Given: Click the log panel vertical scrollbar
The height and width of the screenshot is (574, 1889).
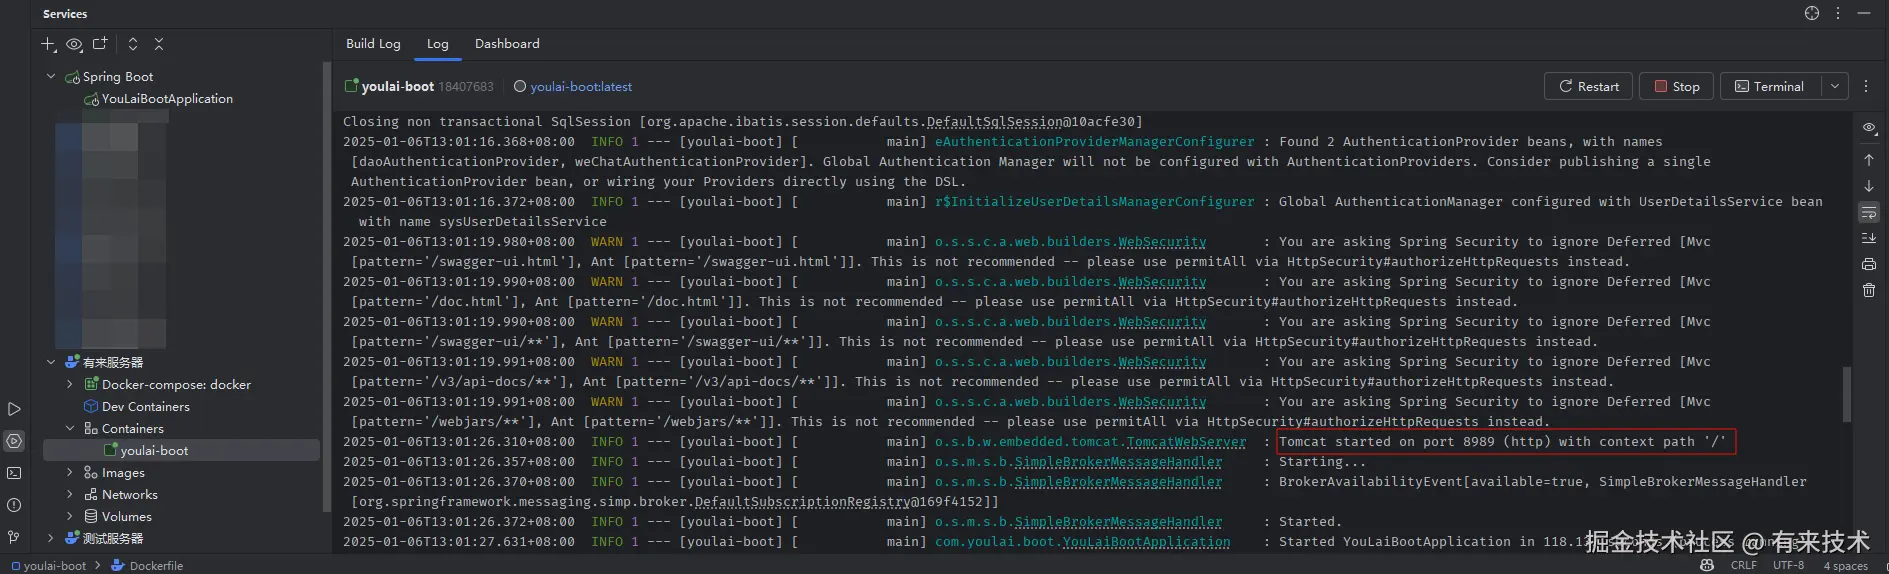Looking at the screenshot, I should (x=1846, y=393).
